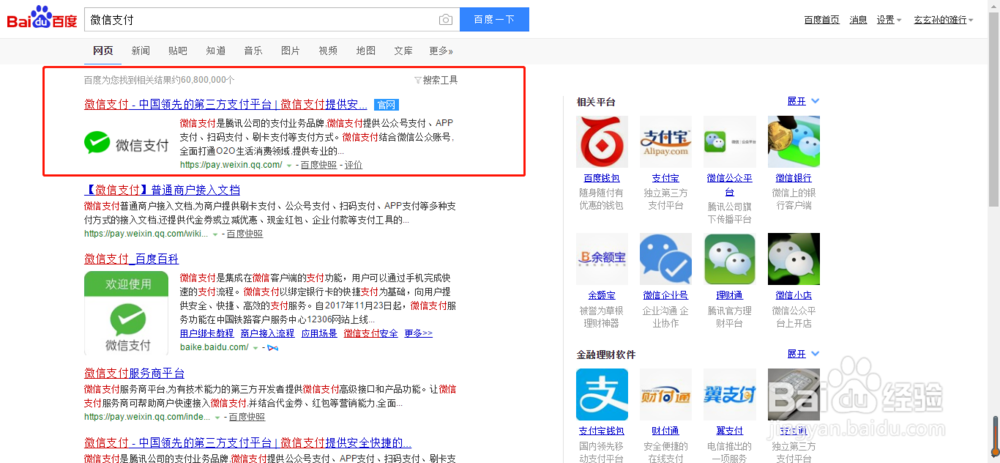Expand the 设置 dropdown
The height and width of the screenshot is (463, 1000).
(x=888, y=20)
